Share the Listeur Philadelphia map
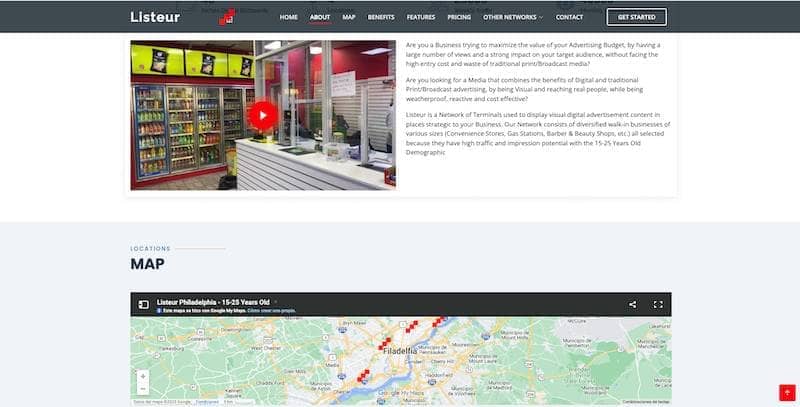Screen dimensions: 800x407 632,304
